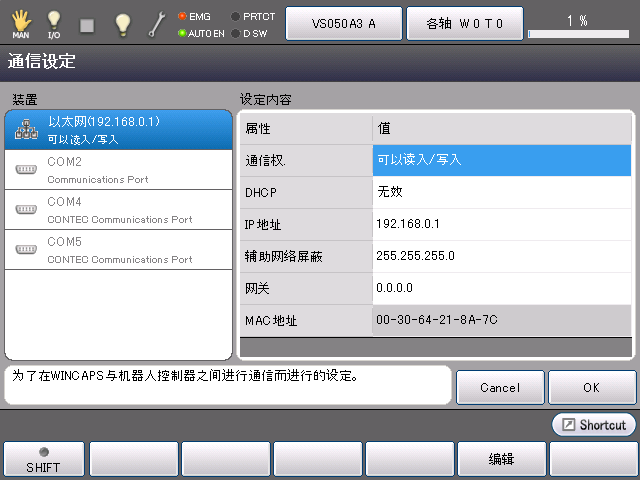Viewport: 640px width, 480px height.
Task: Select COM4 CONTEC Communications Port entry
Action: pyautogui.click(x=118, y=210)
